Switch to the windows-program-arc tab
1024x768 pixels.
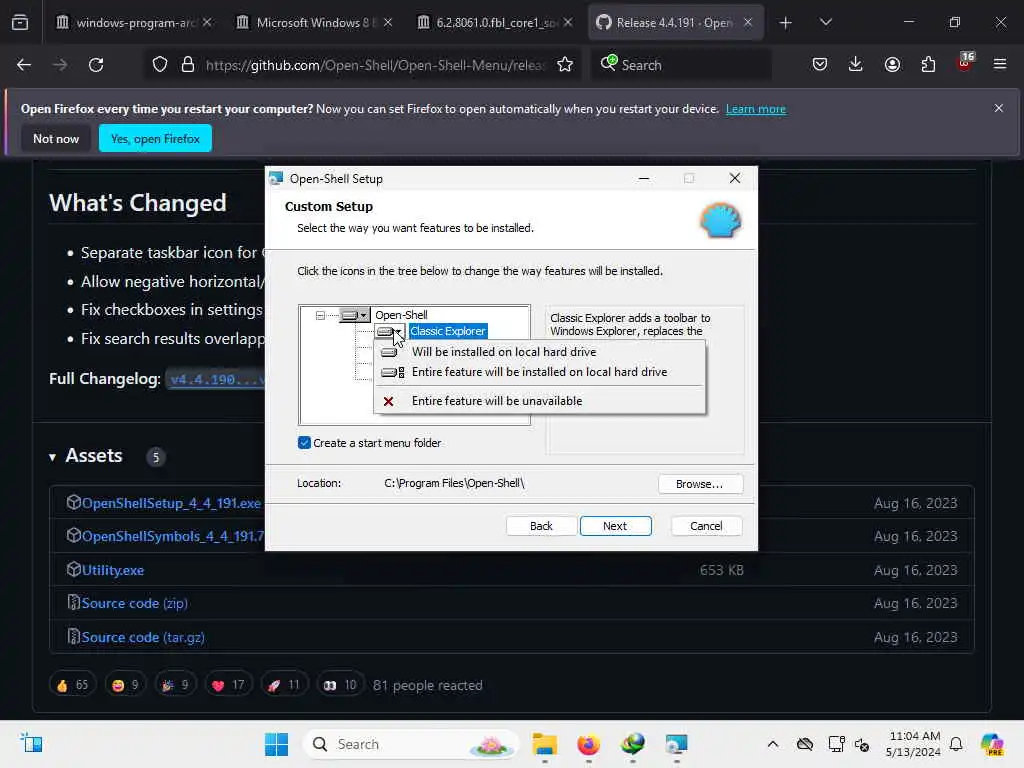[x=134, y=23]
